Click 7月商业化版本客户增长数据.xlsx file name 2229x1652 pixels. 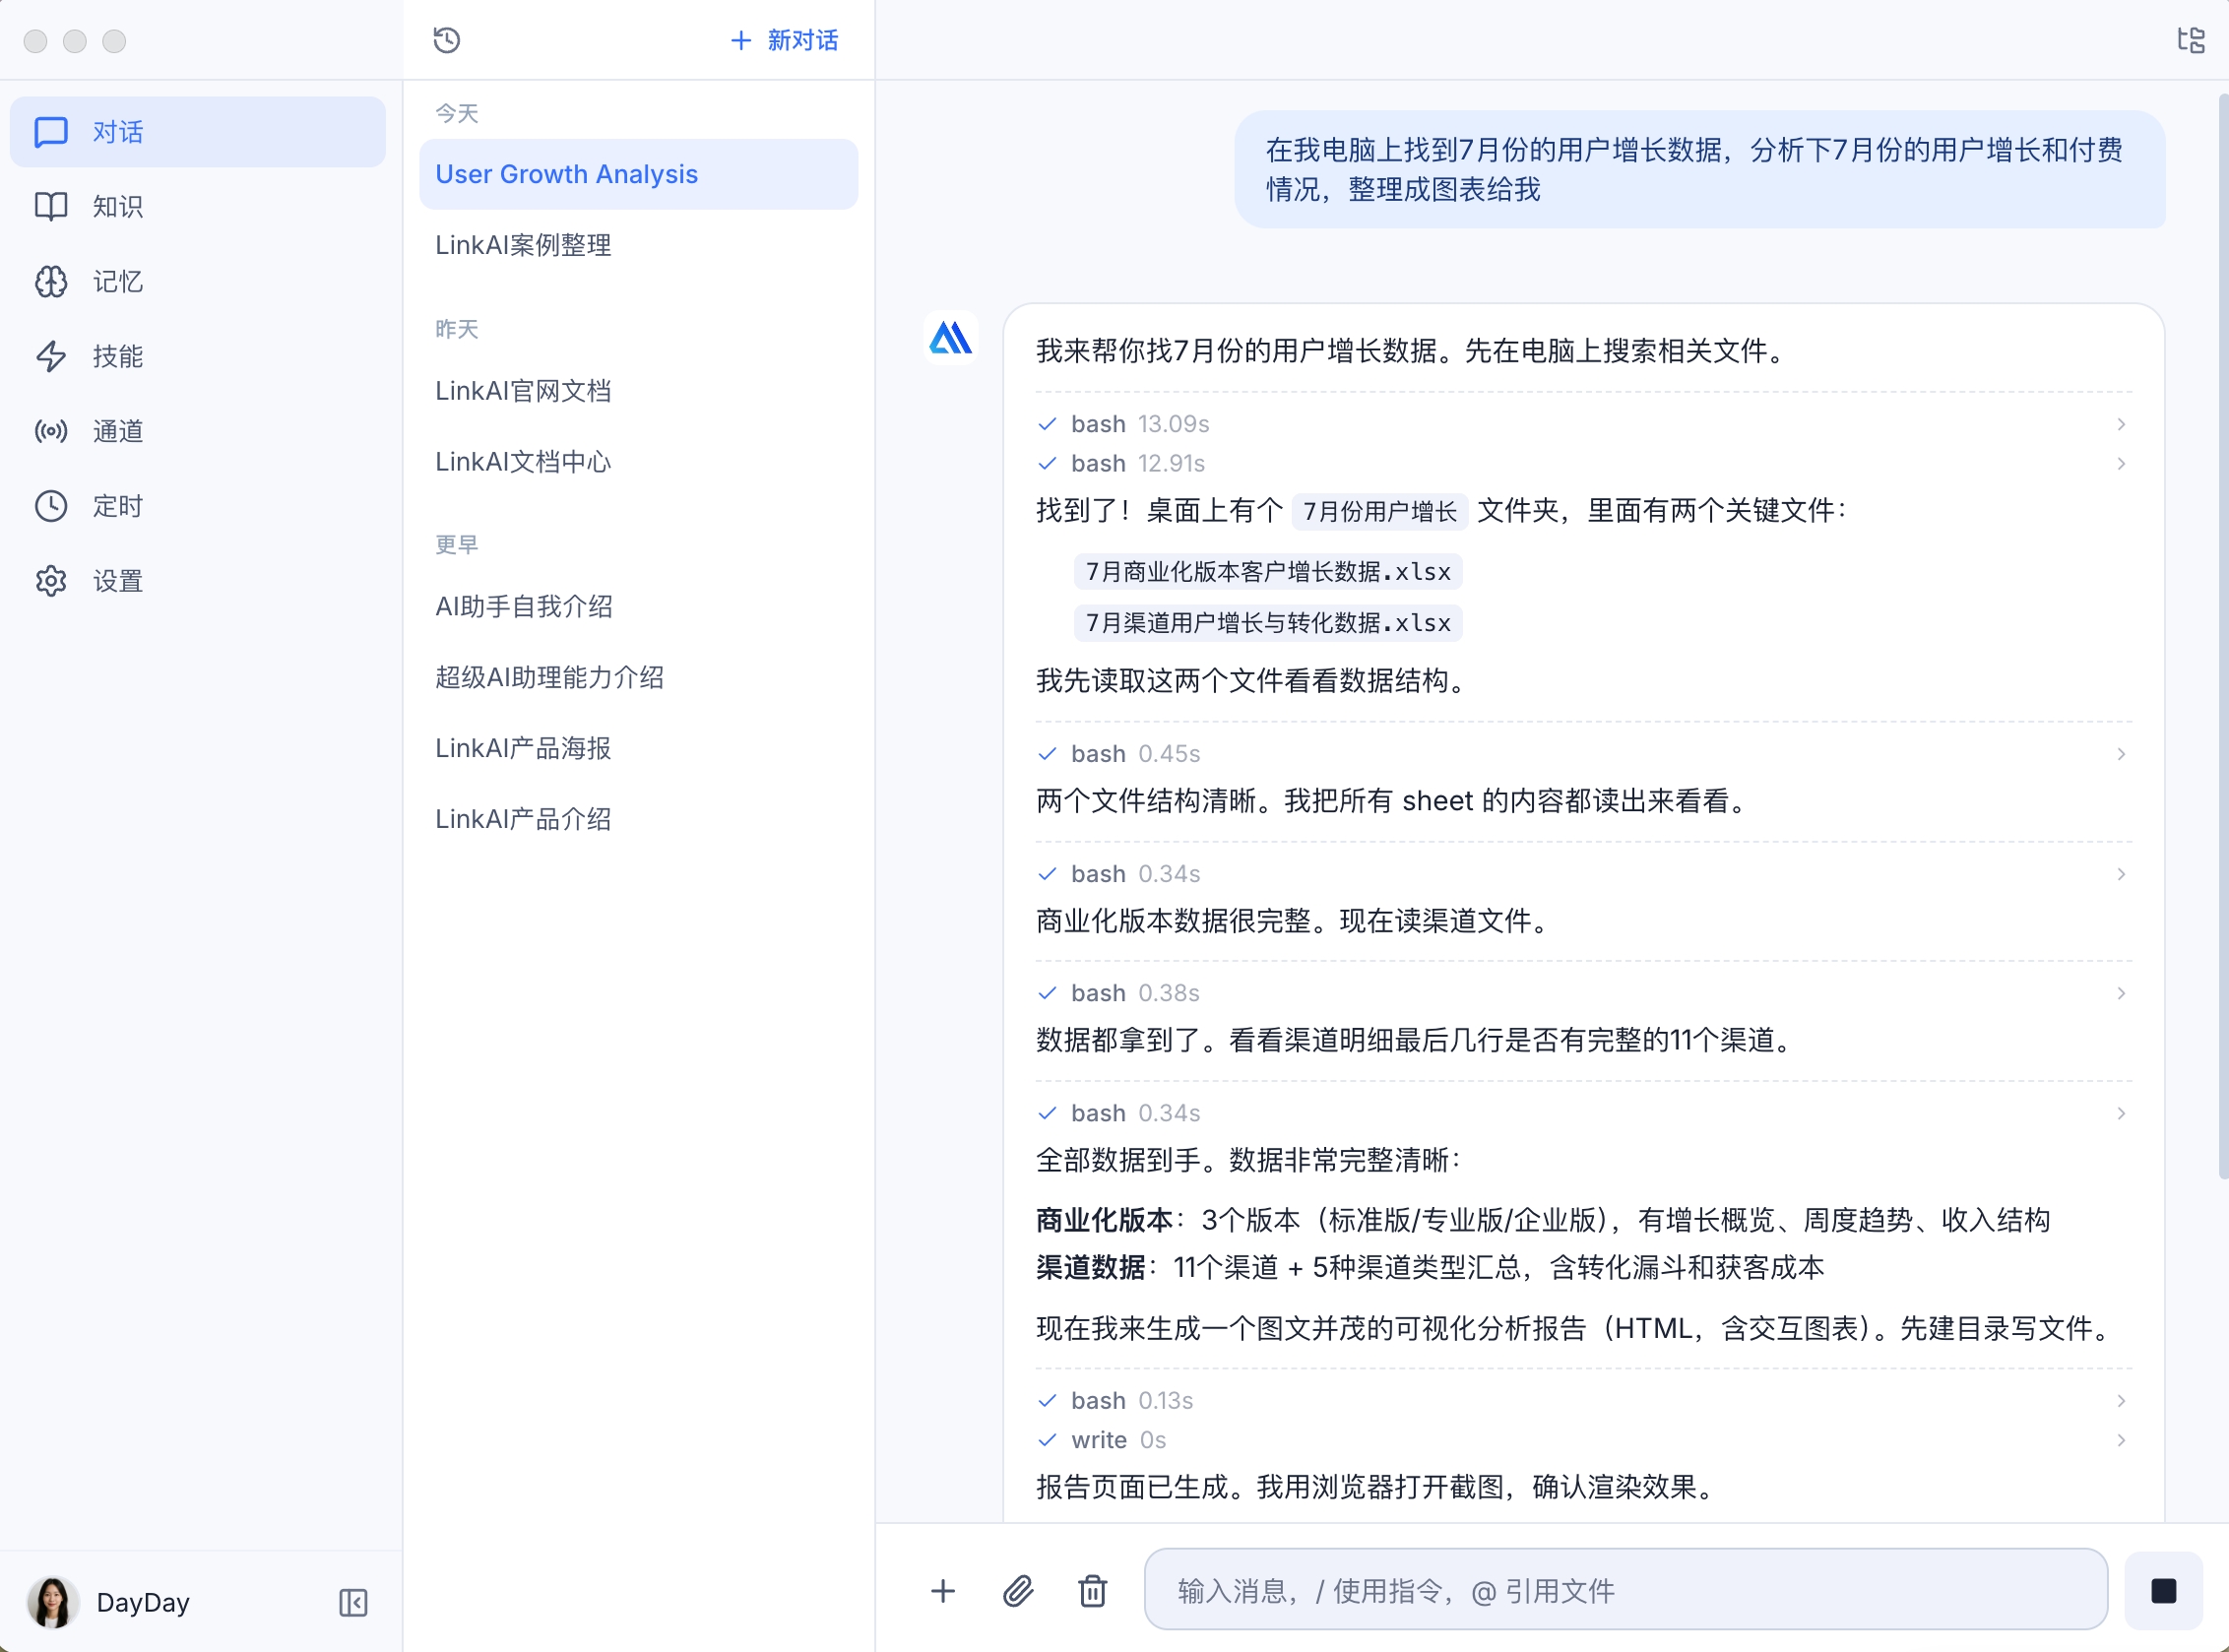tap(1268, 571)
